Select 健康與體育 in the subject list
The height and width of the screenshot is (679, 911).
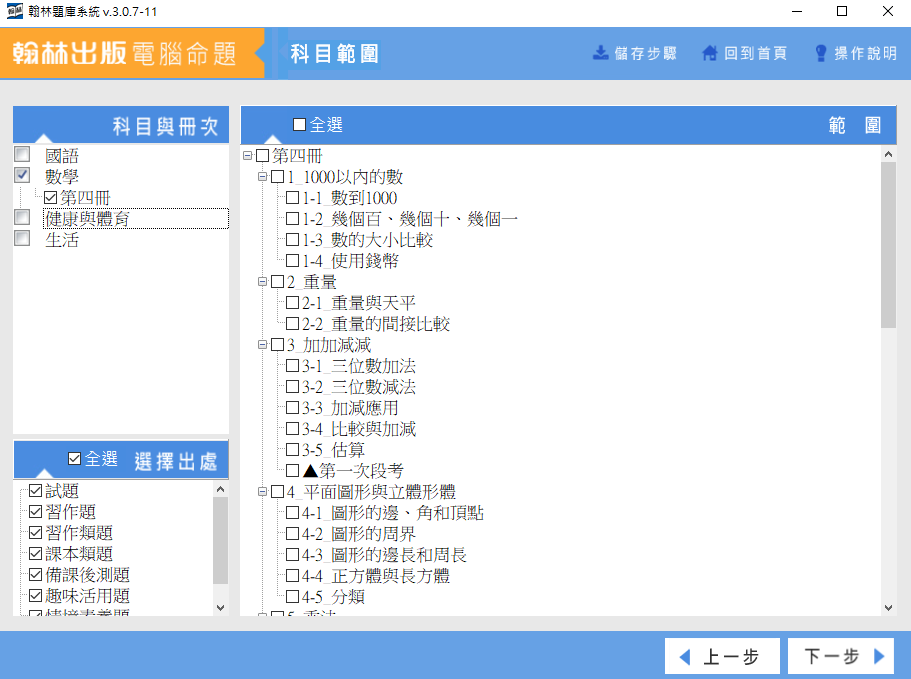click(x=87, y=218)
